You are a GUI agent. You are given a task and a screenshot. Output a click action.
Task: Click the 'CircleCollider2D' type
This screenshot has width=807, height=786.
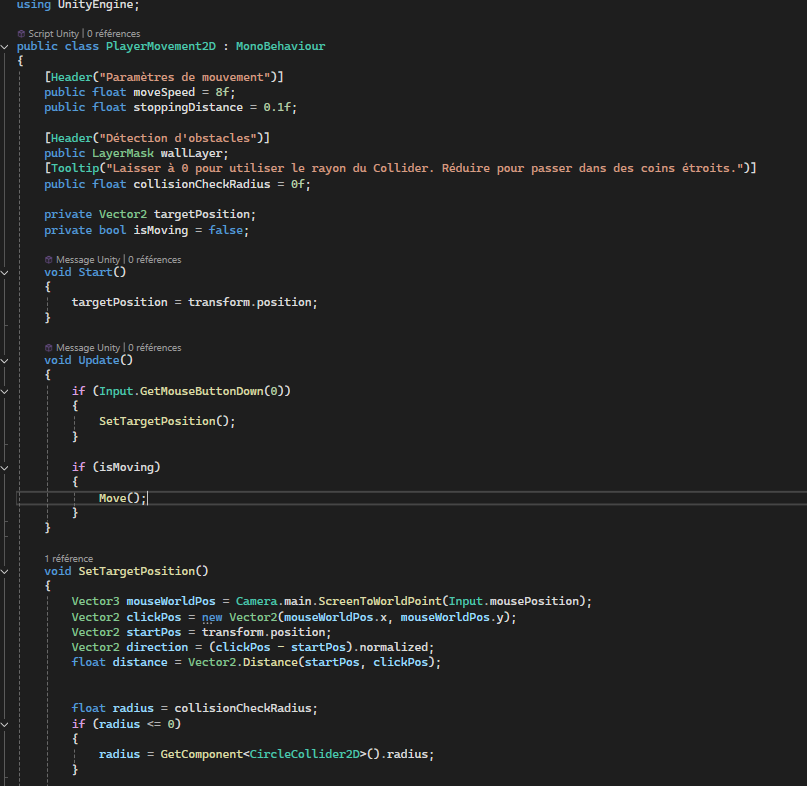pos(305,754)
